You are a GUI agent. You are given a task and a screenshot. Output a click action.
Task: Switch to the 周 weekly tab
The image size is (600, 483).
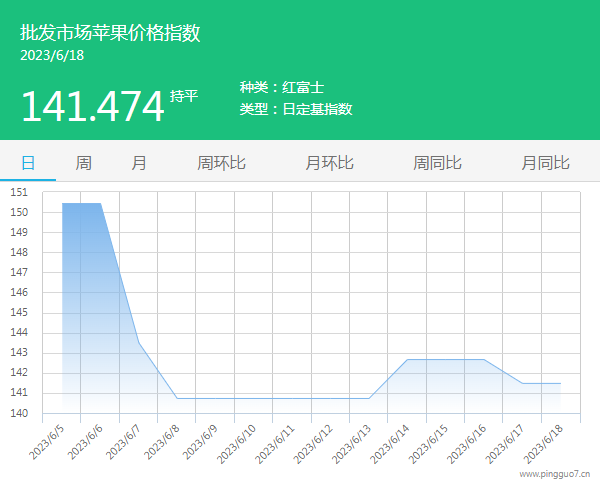[x=84, y=163]
